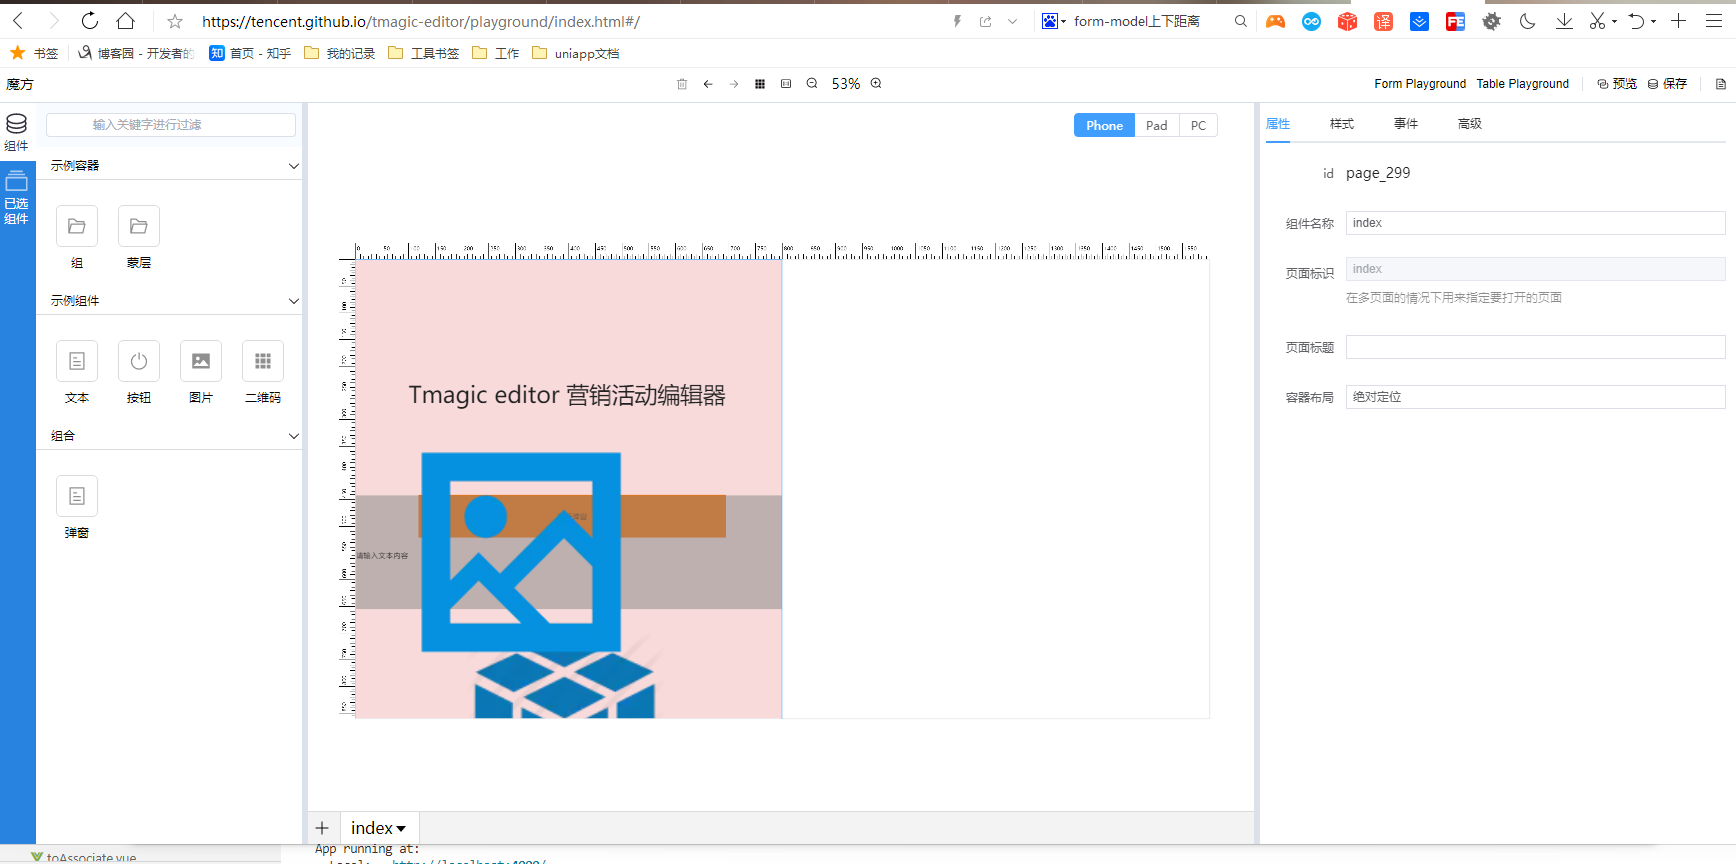Reload the page with refresh icon
This screenshot has width=1736, height=864.
(90, 21)
